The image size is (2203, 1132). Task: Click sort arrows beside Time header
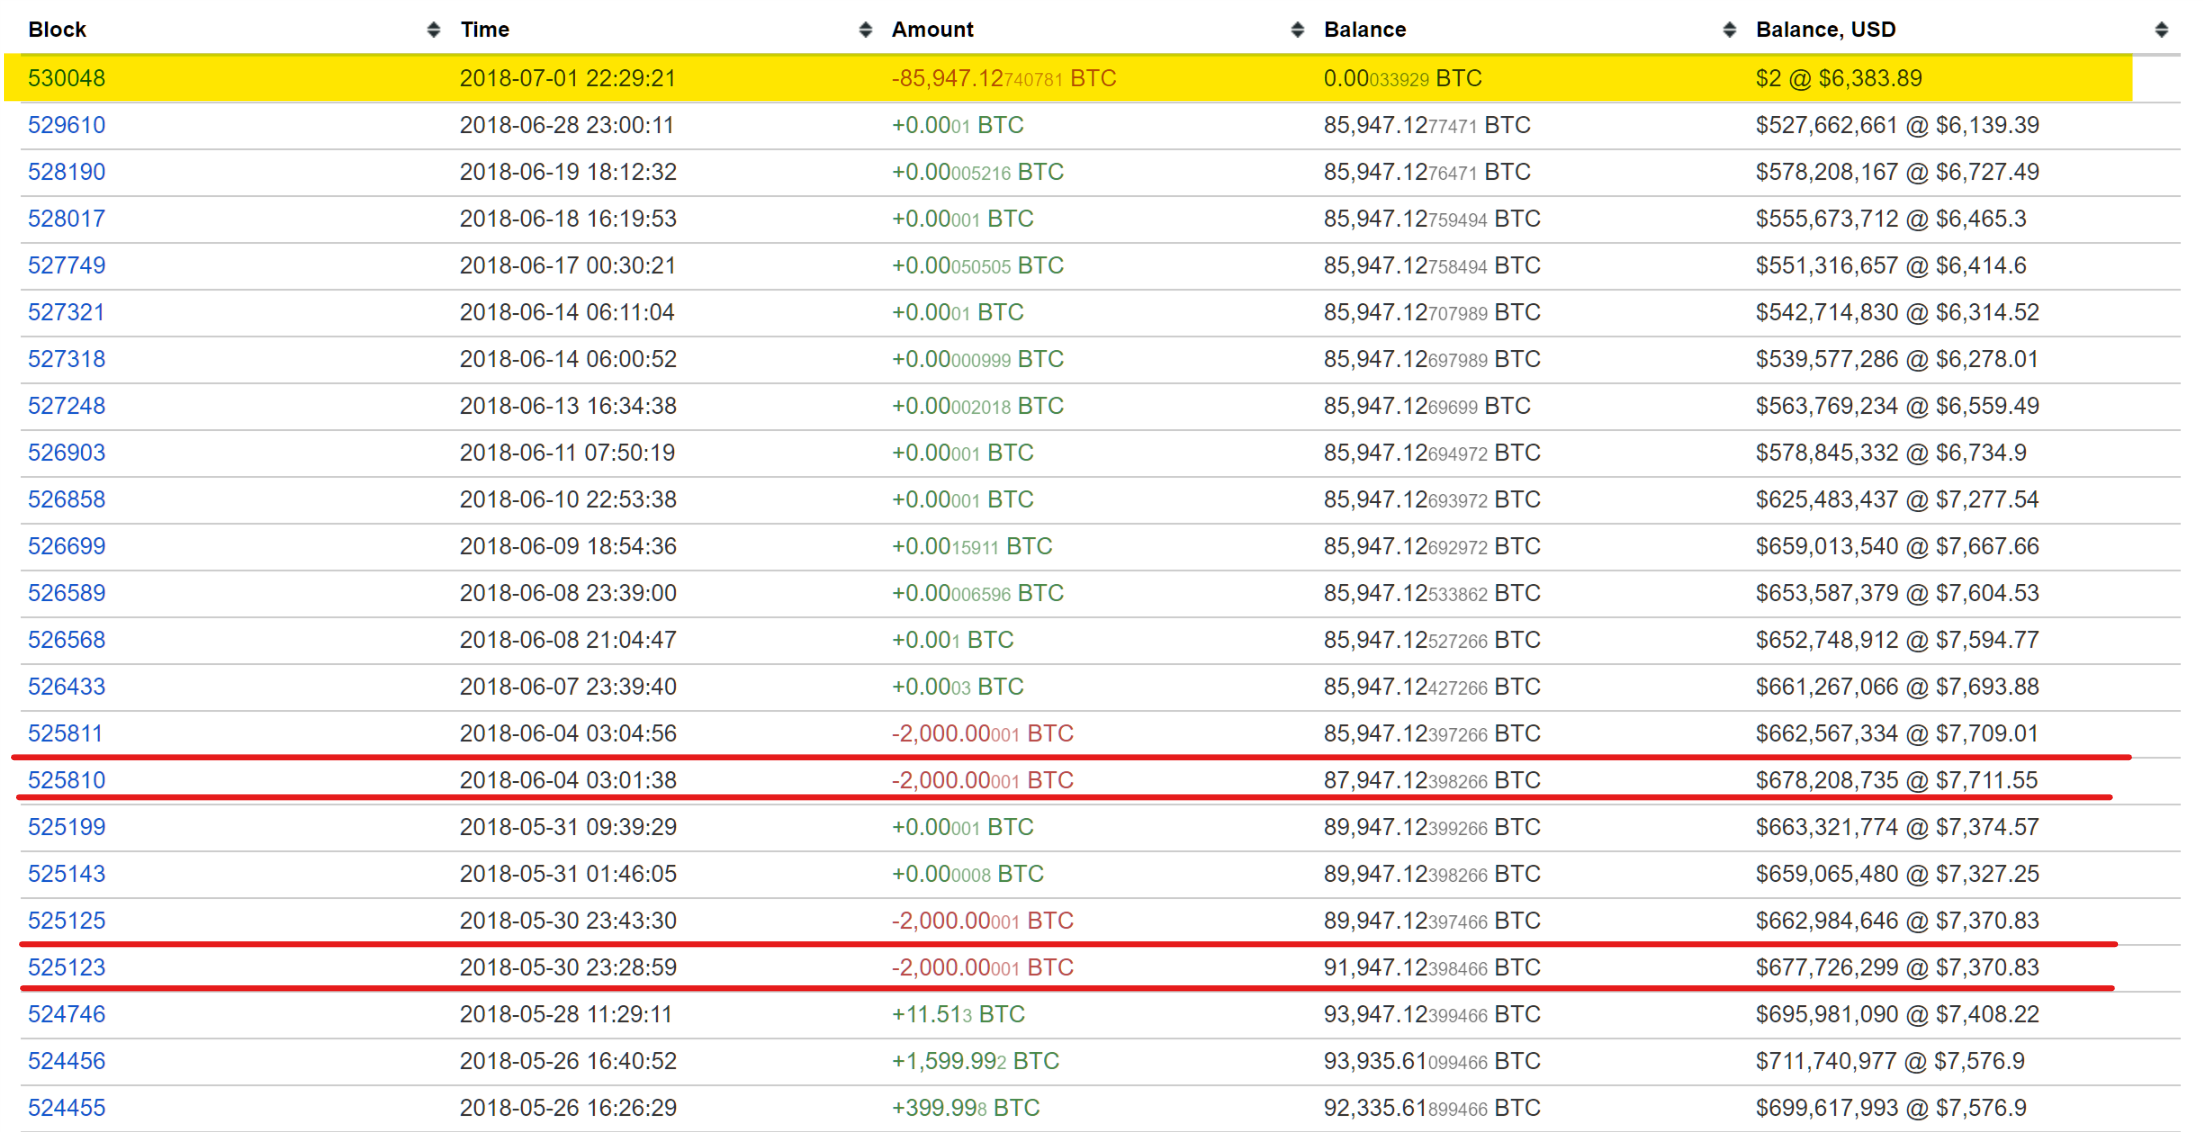(x=865, y=30)
